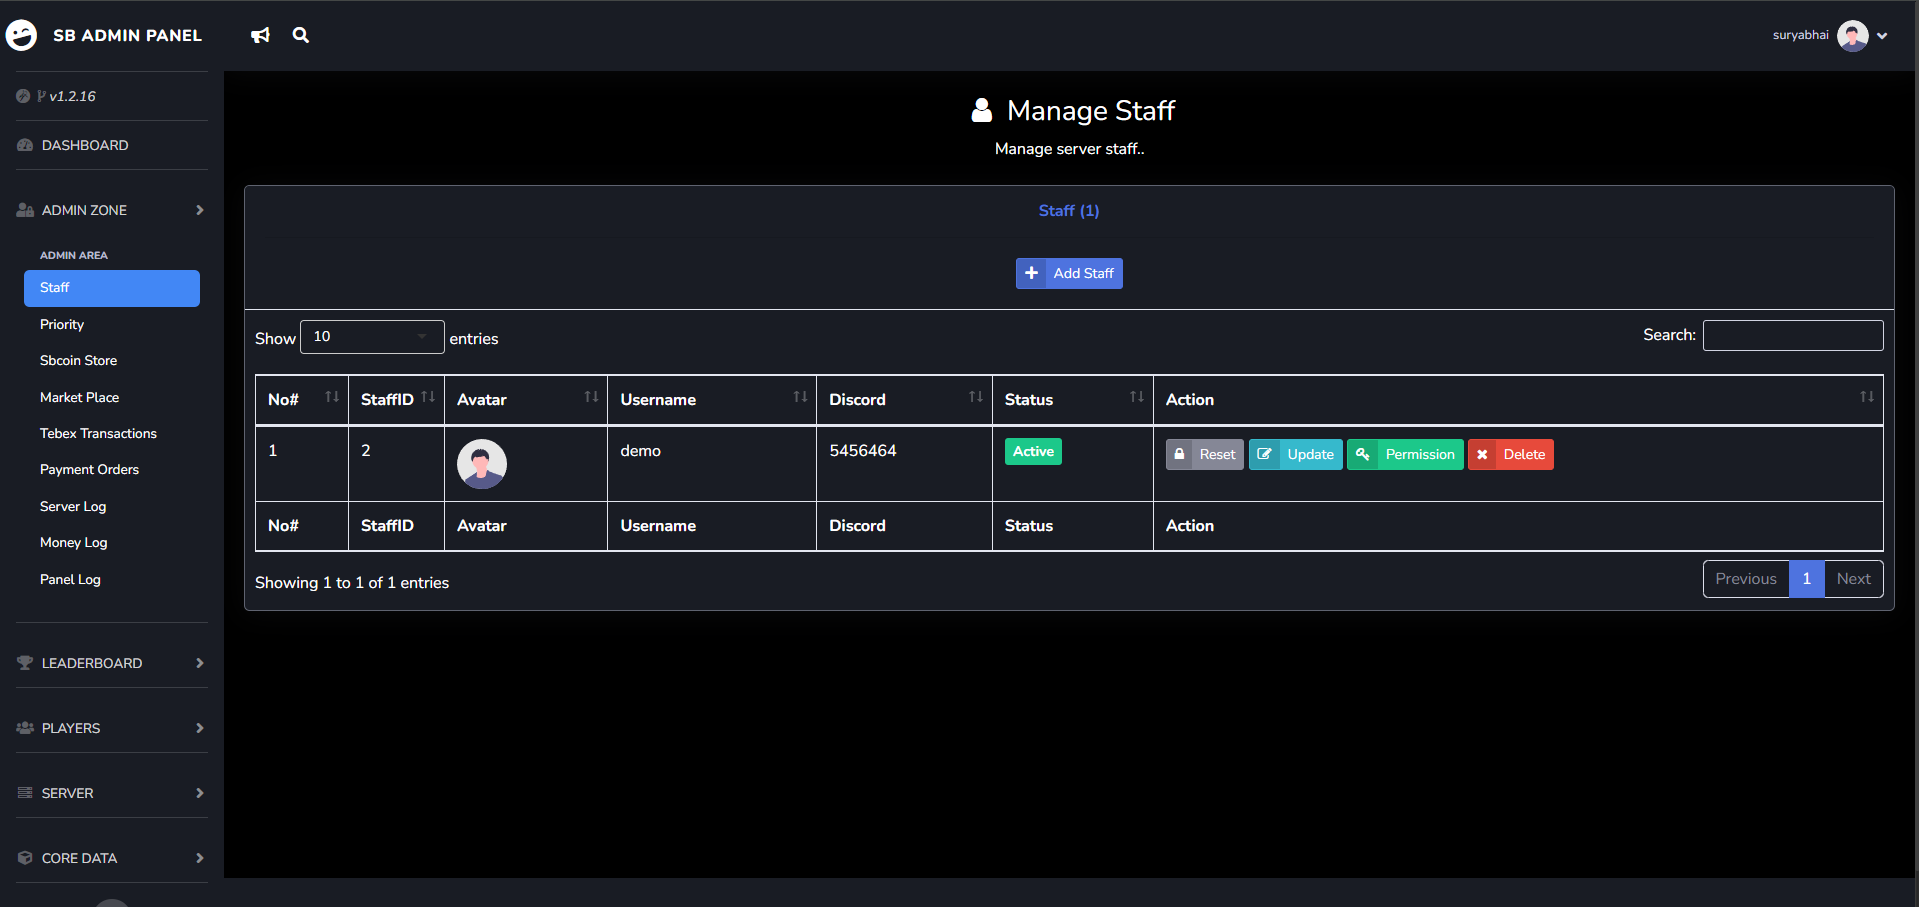1919x907 pixels.
Task: Delete the demo staff member
Action: point(1510,454)
